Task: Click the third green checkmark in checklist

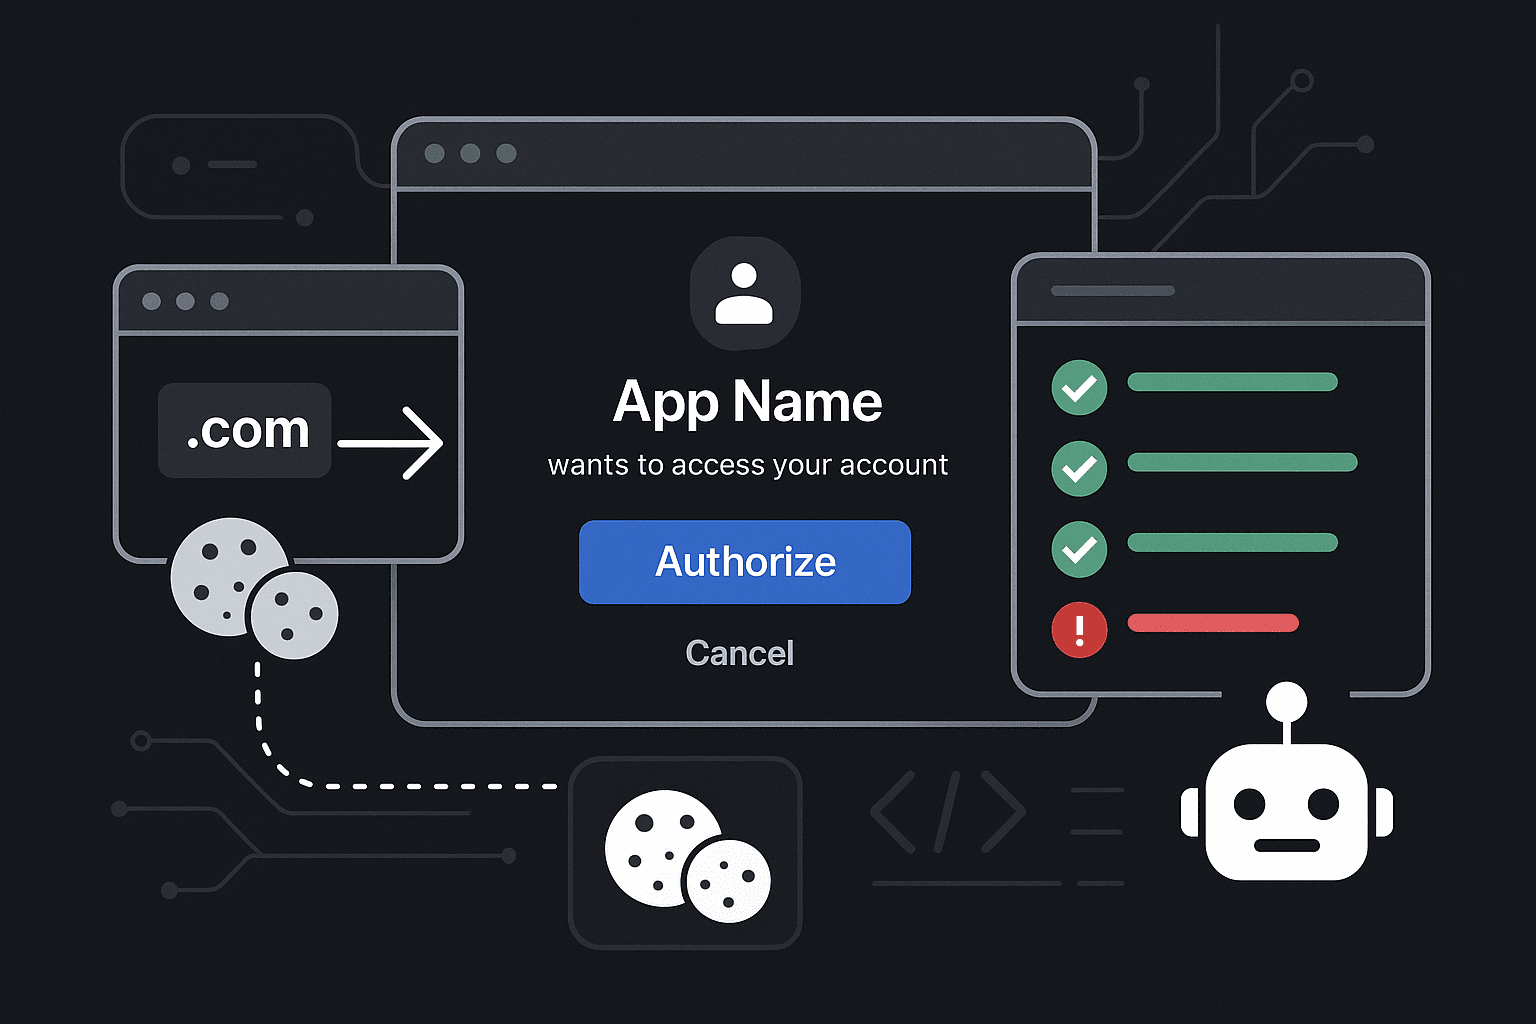Action: pos(1079,549)
